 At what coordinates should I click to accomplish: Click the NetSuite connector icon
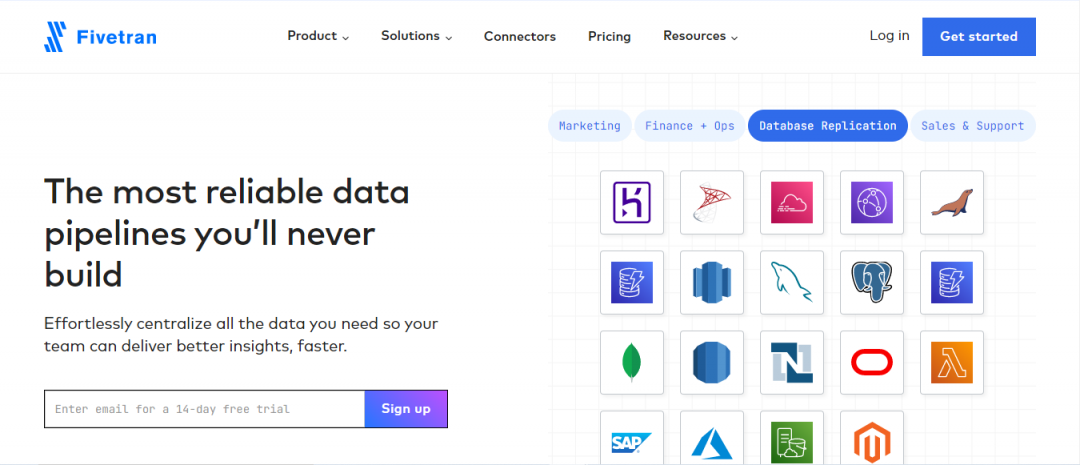click(x=792, y=362)
